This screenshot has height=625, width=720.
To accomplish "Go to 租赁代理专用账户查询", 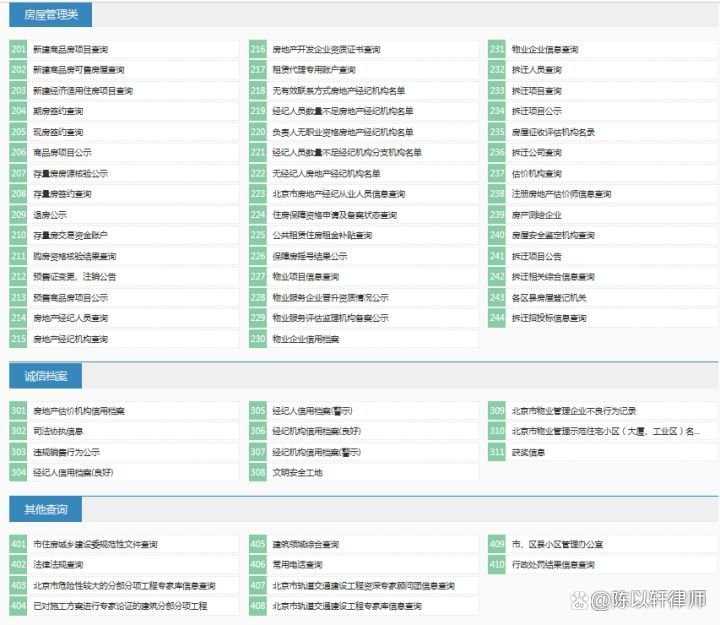I will pyautogui.click(x=313, y=70).
